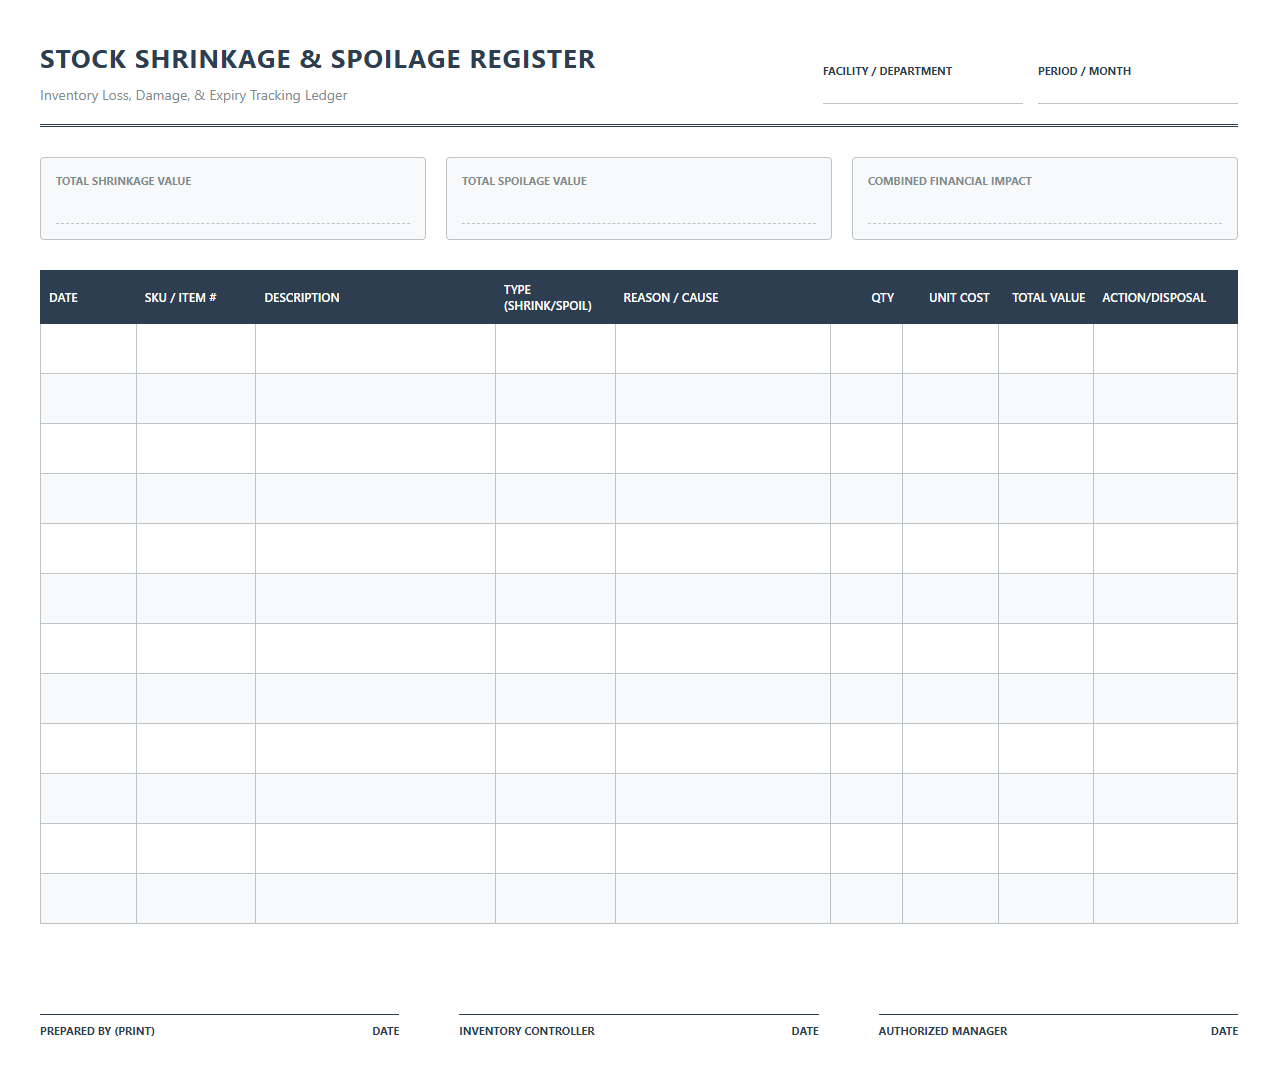Click the INVENTORY CONTROLLER label
1278x1078 pixels.
click(x=527, y=1031)
